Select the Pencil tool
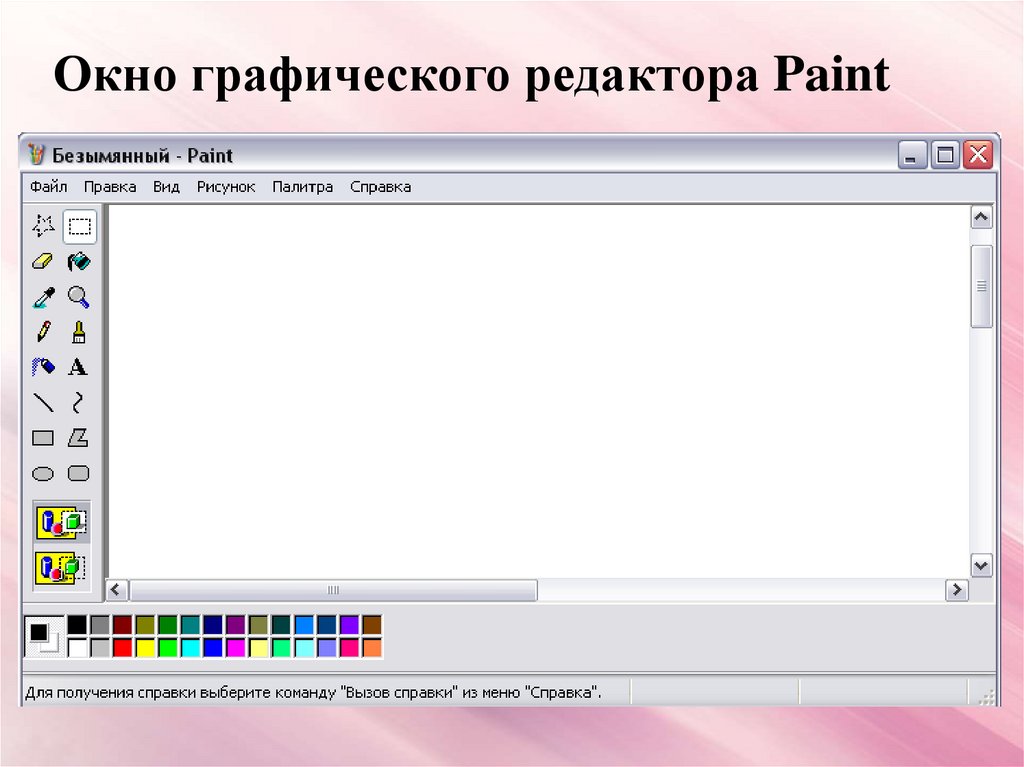The height and width of the screenshot is (767, 1024). pos(43,332)
